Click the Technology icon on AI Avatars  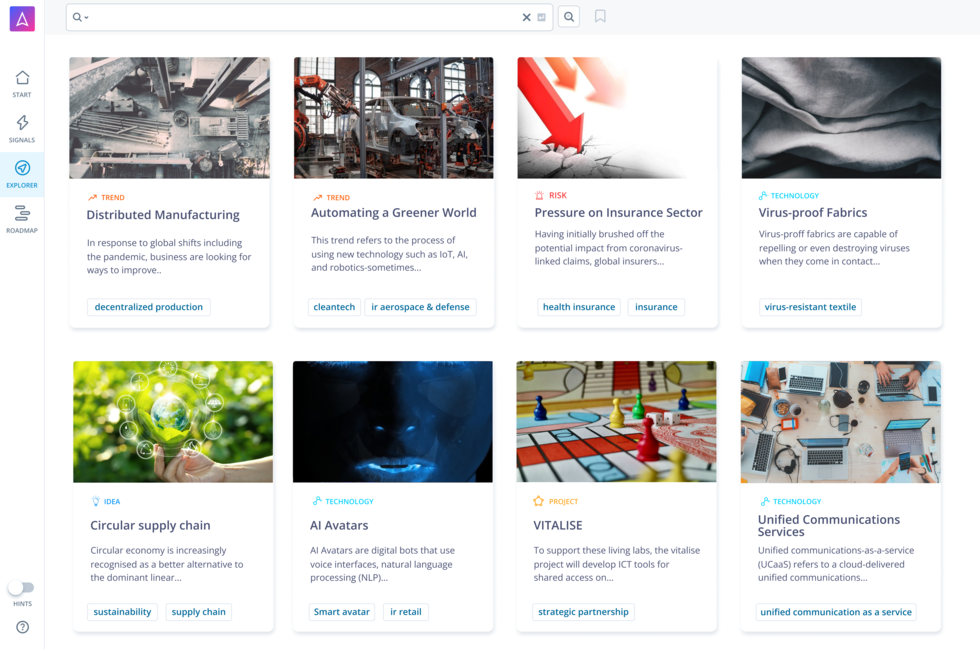[317, 501]
